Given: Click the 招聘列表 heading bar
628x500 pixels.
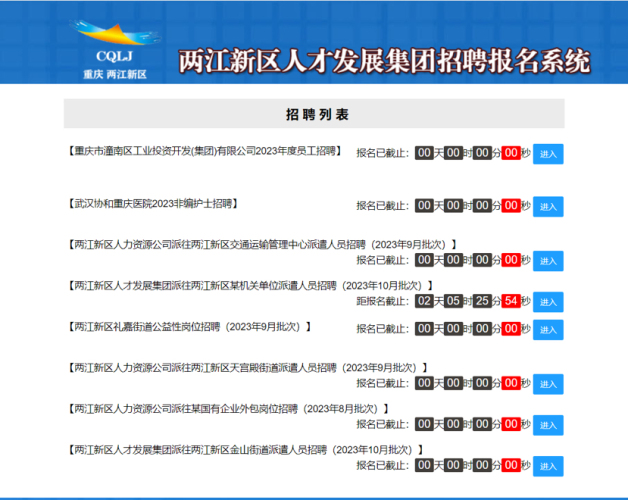Looking at the screenshot, I should [x=314, y=114].
